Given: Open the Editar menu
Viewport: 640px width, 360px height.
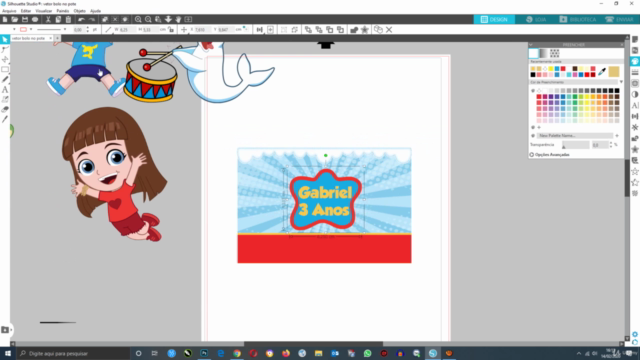Looking at the screenshot, I should coord(26,11).
